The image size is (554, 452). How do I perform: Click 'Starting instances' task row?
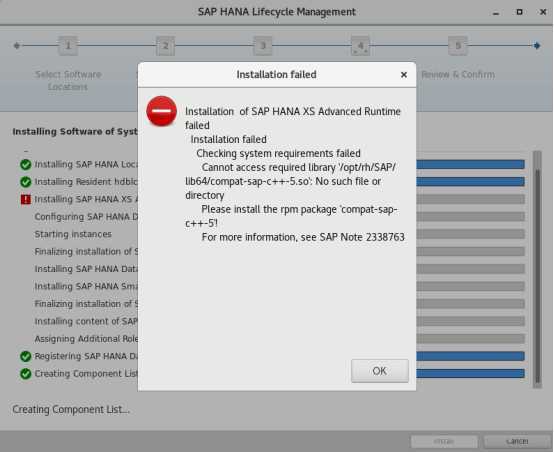pyautogui.click(x=73, y=234)
